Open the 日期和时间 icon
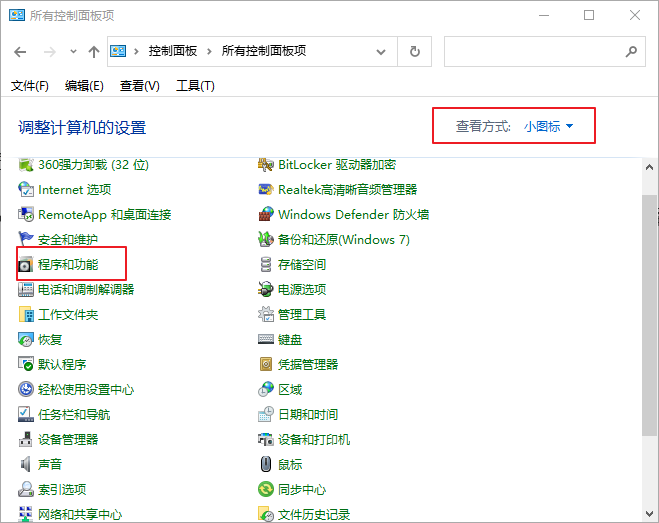 point(266,414)
